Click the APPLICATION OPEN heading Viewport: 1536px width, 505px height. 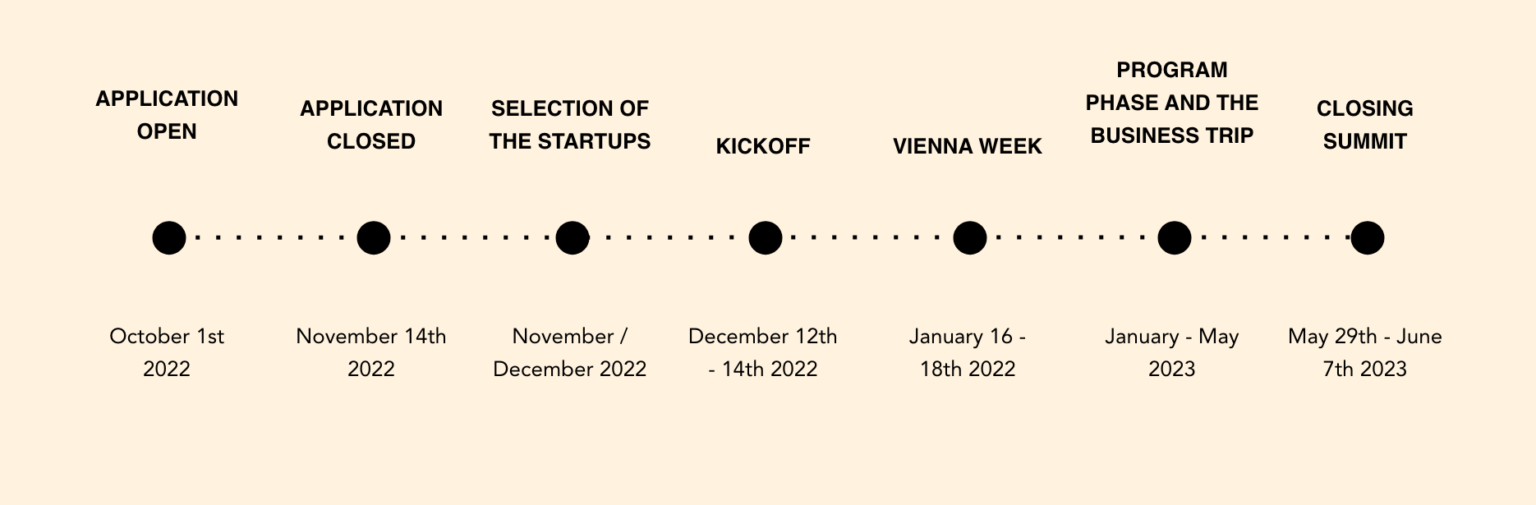click(167, 115)
